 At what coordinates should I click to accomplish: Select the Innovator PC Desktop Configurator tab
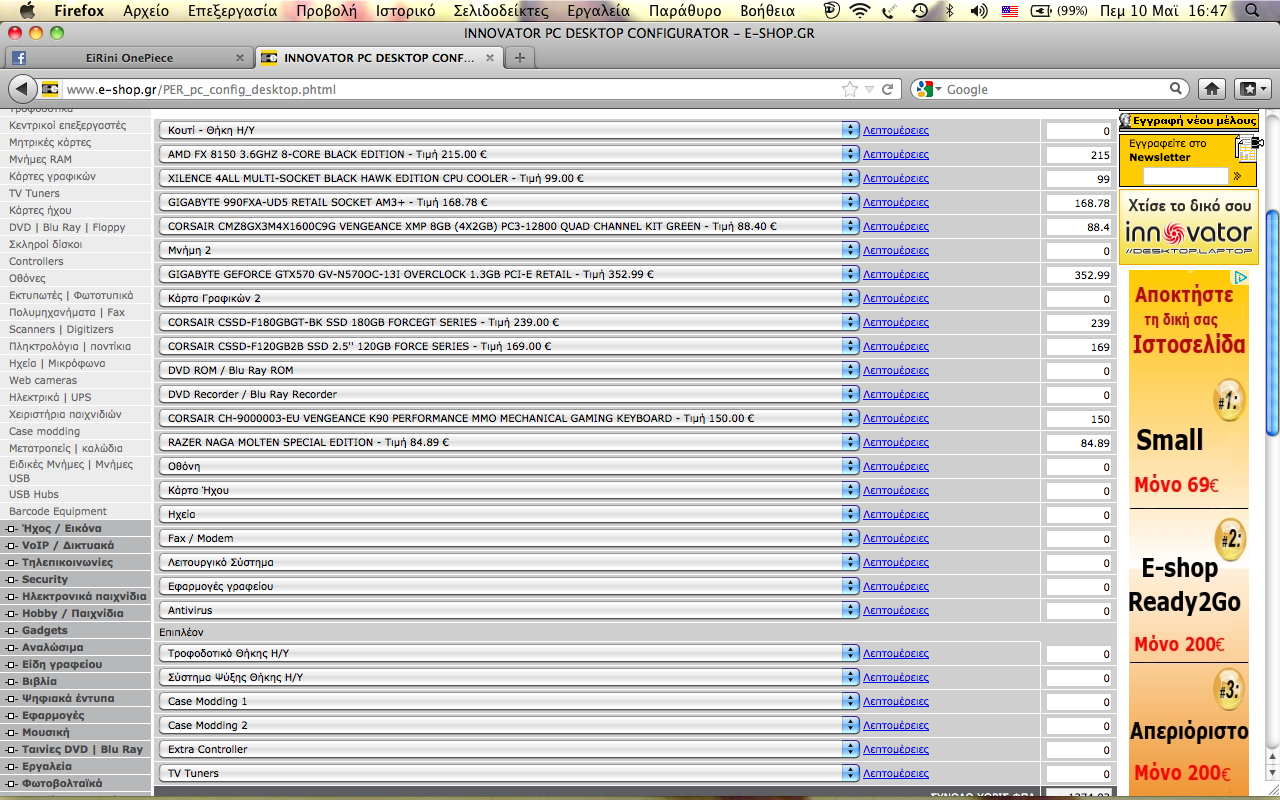point(378,58)
